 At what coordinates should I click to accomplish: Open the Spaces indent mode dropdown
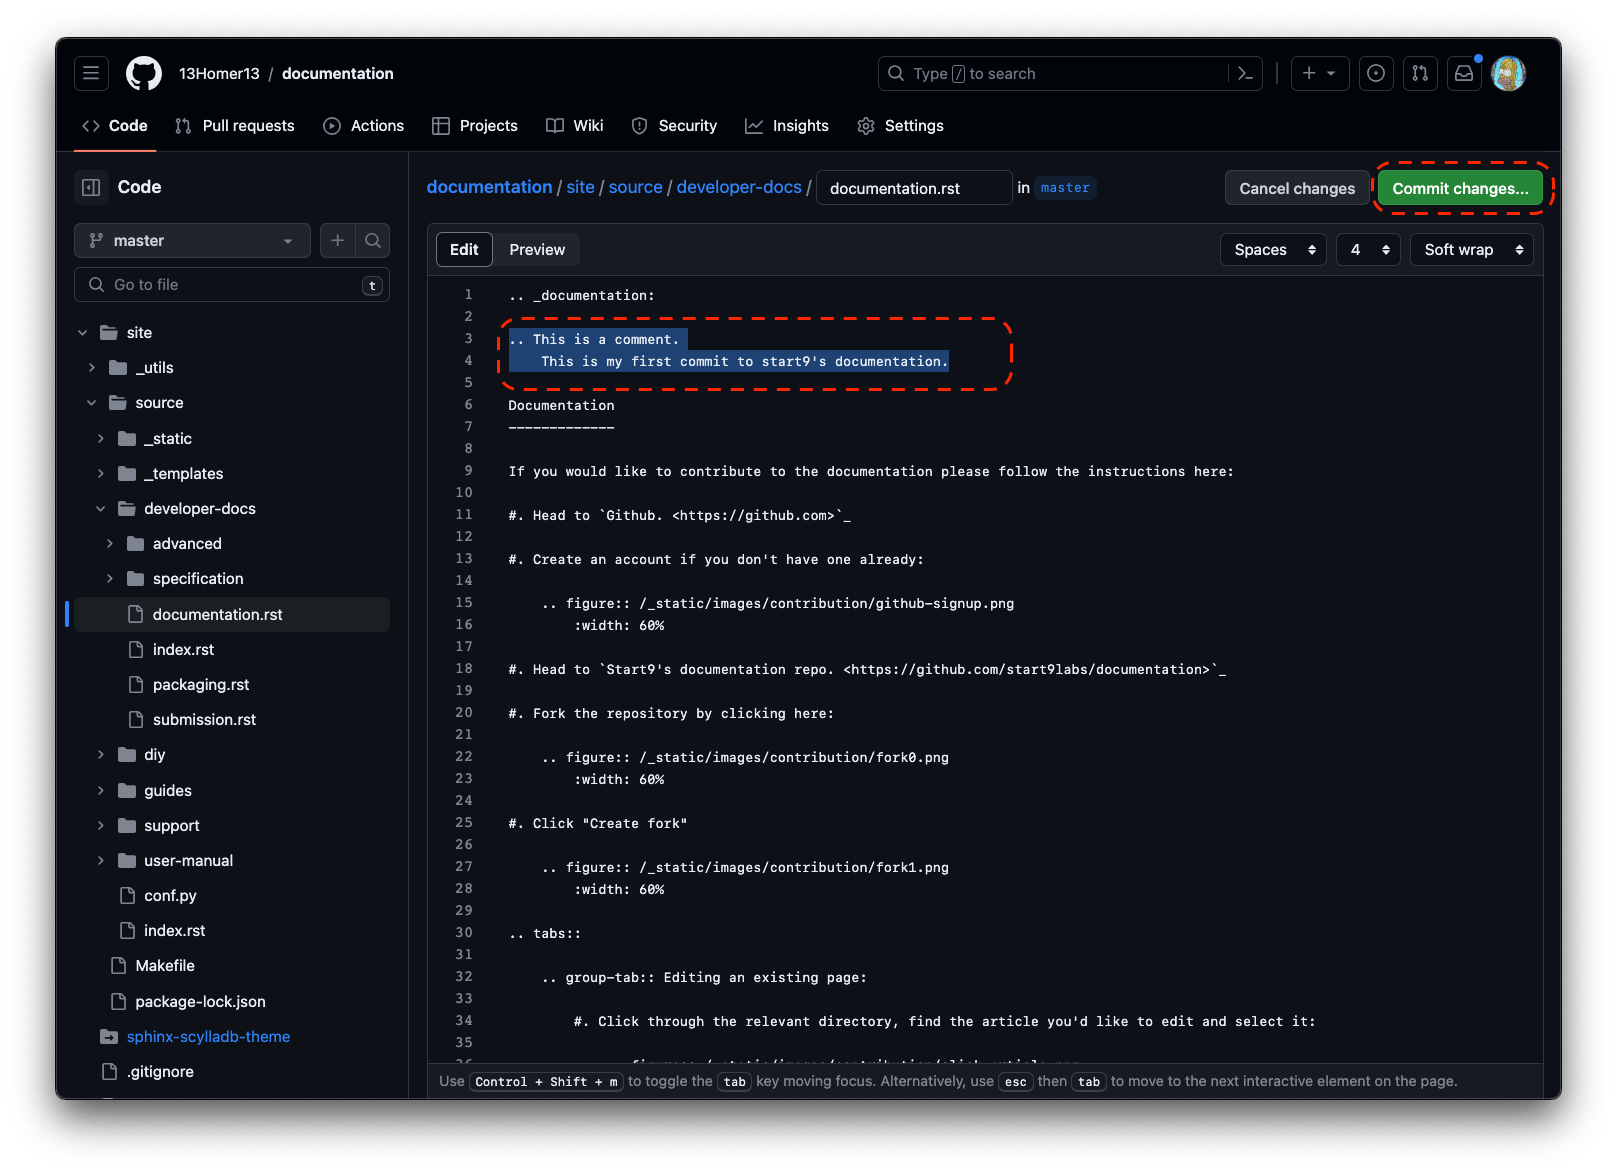click(x=1273, y=250)
